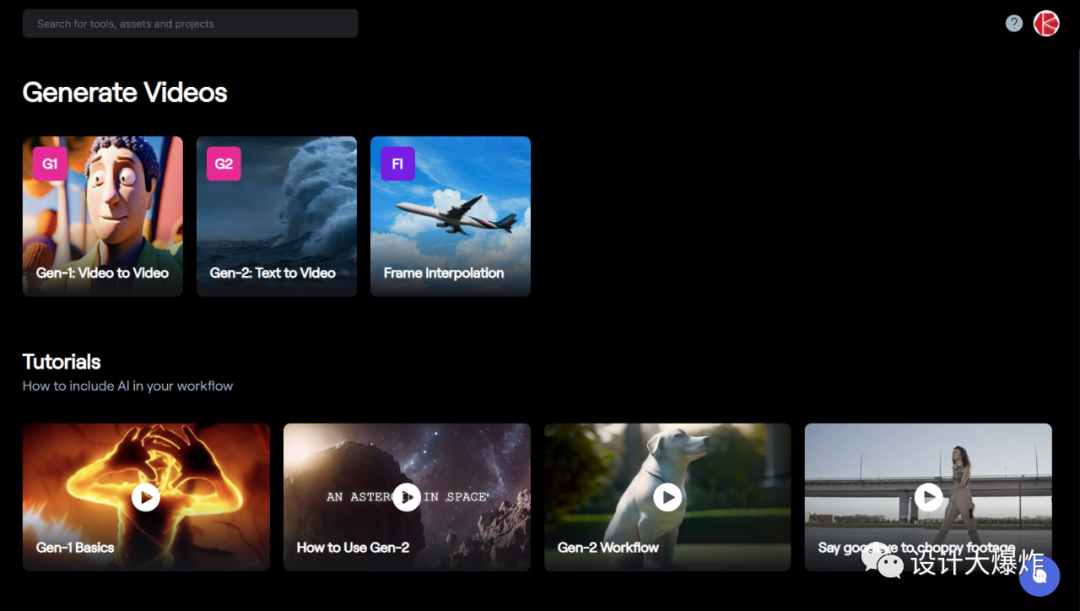Screen dimensions: 1080x611
Task: Click the search tools and assets field
Action: 190,23
